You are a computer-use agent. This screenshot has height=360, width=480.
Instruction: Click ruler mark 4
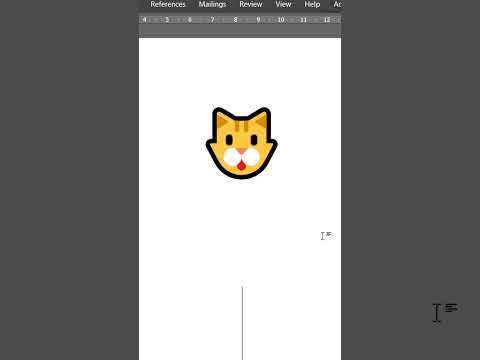click(144, 20)
